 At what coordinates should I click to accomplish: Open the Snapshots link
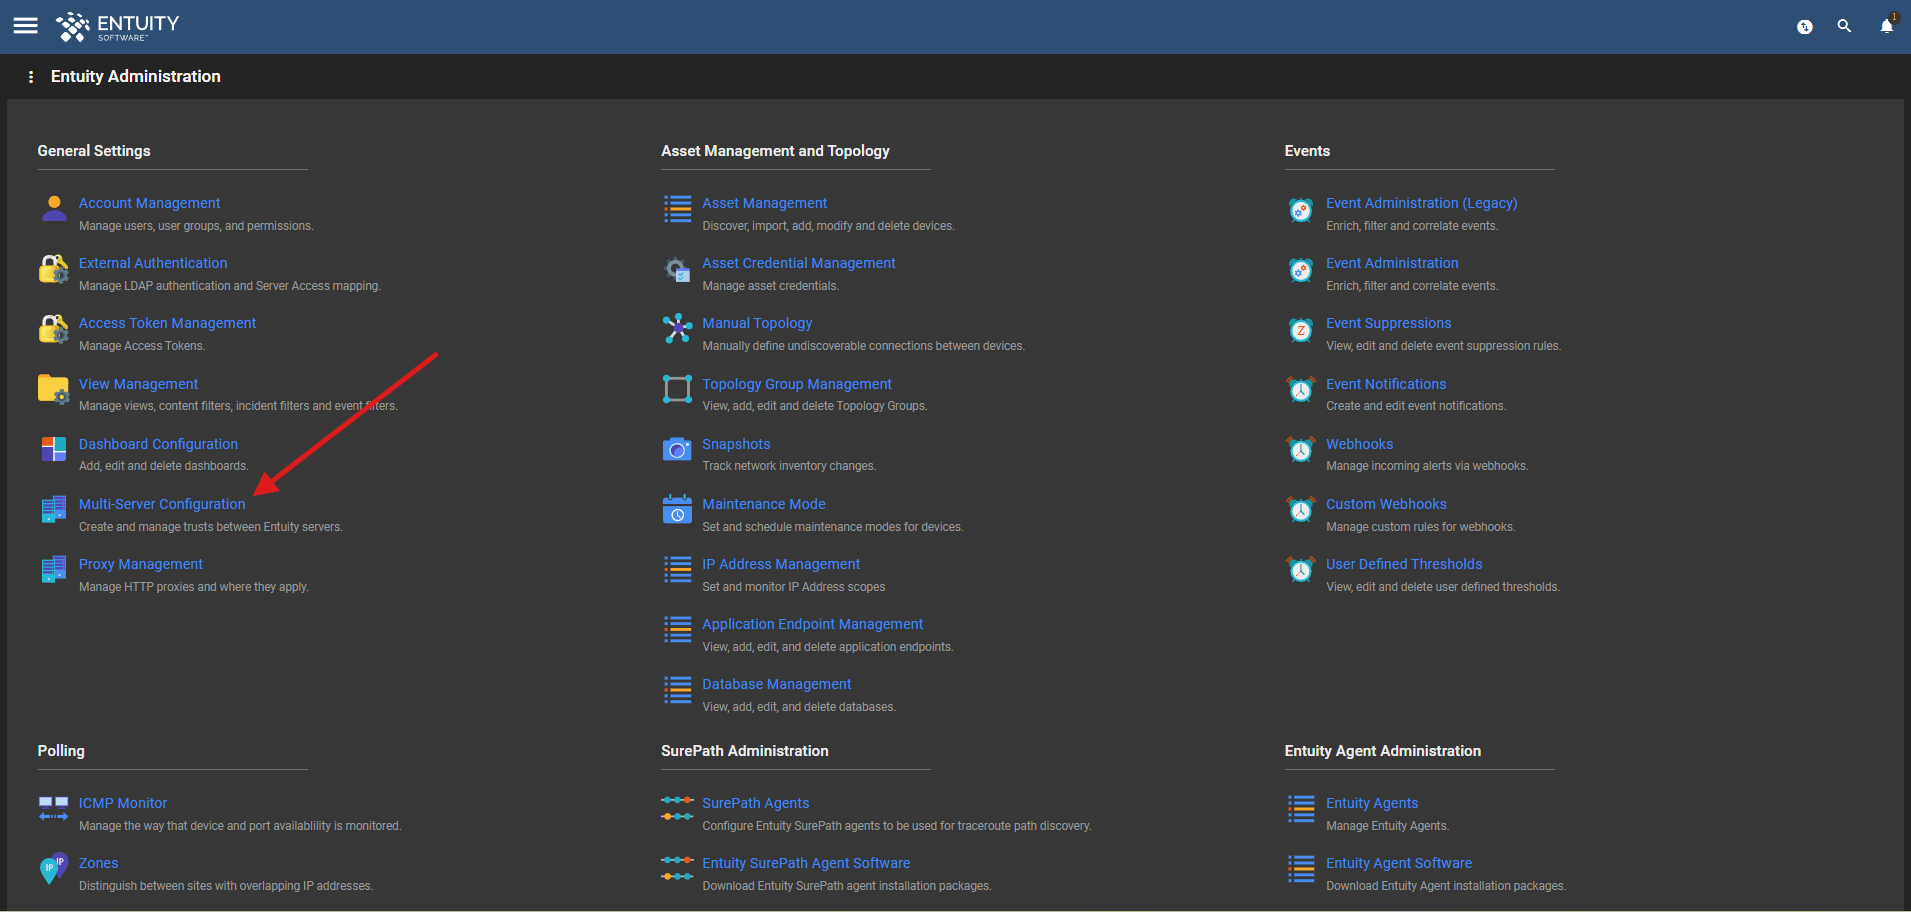click(736, 444)
